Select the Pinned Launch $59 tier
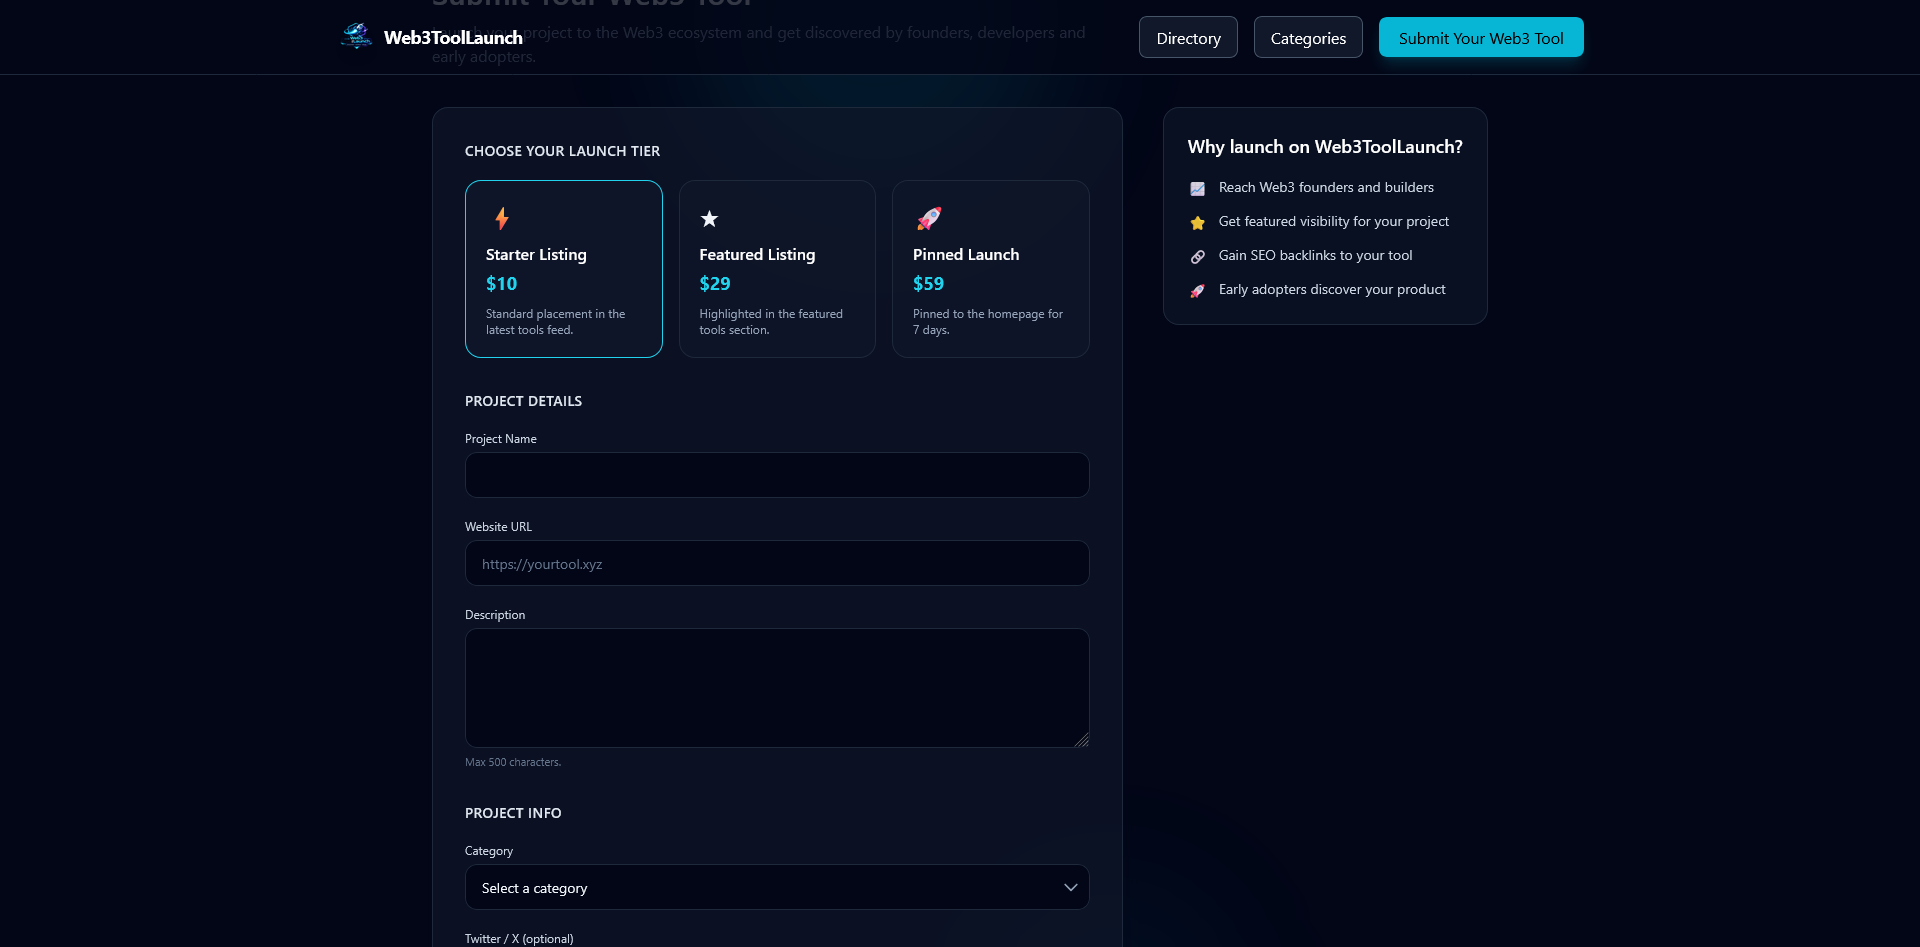 tap(991, 269)
